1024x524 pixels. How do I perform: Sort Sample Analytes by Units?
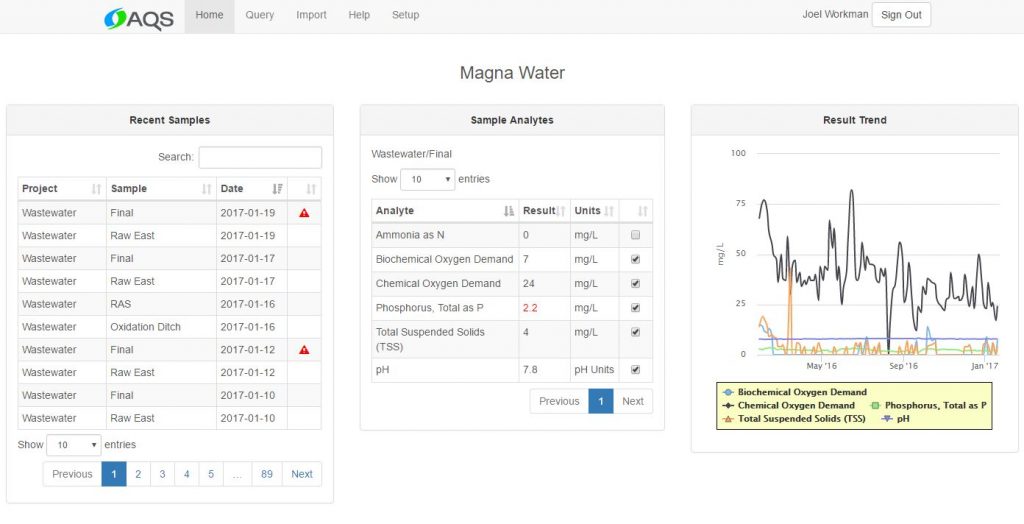[x=595, y=211]
